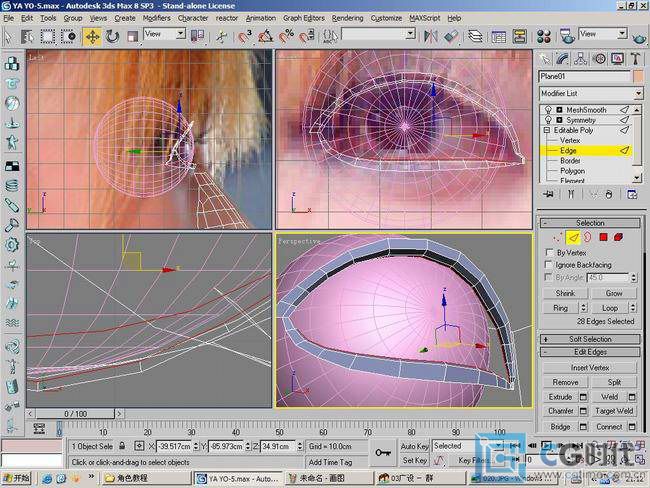Toggle Symmetry modifier lightbulb
The height and width of the screenshot is (488, 650).
click(x=548, y=120)
